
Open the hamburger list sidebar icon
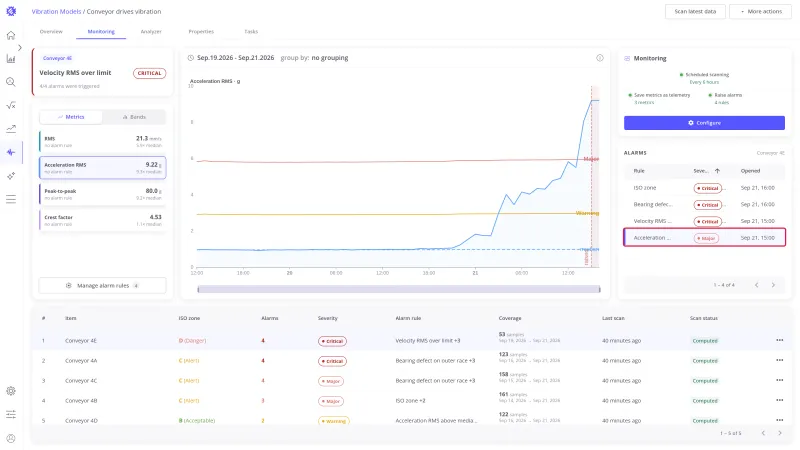tap(11, 199)
